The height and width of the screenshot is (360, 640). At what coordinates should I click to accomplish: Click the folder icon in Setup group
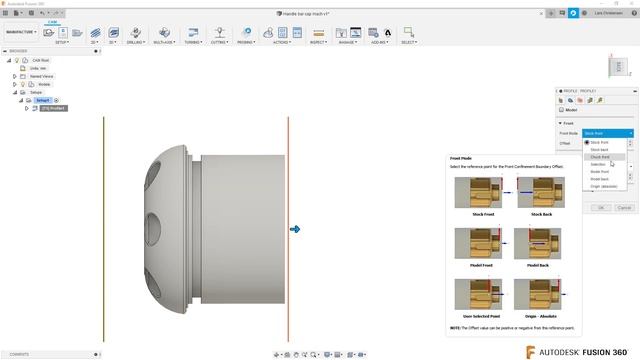coord(77,32)
